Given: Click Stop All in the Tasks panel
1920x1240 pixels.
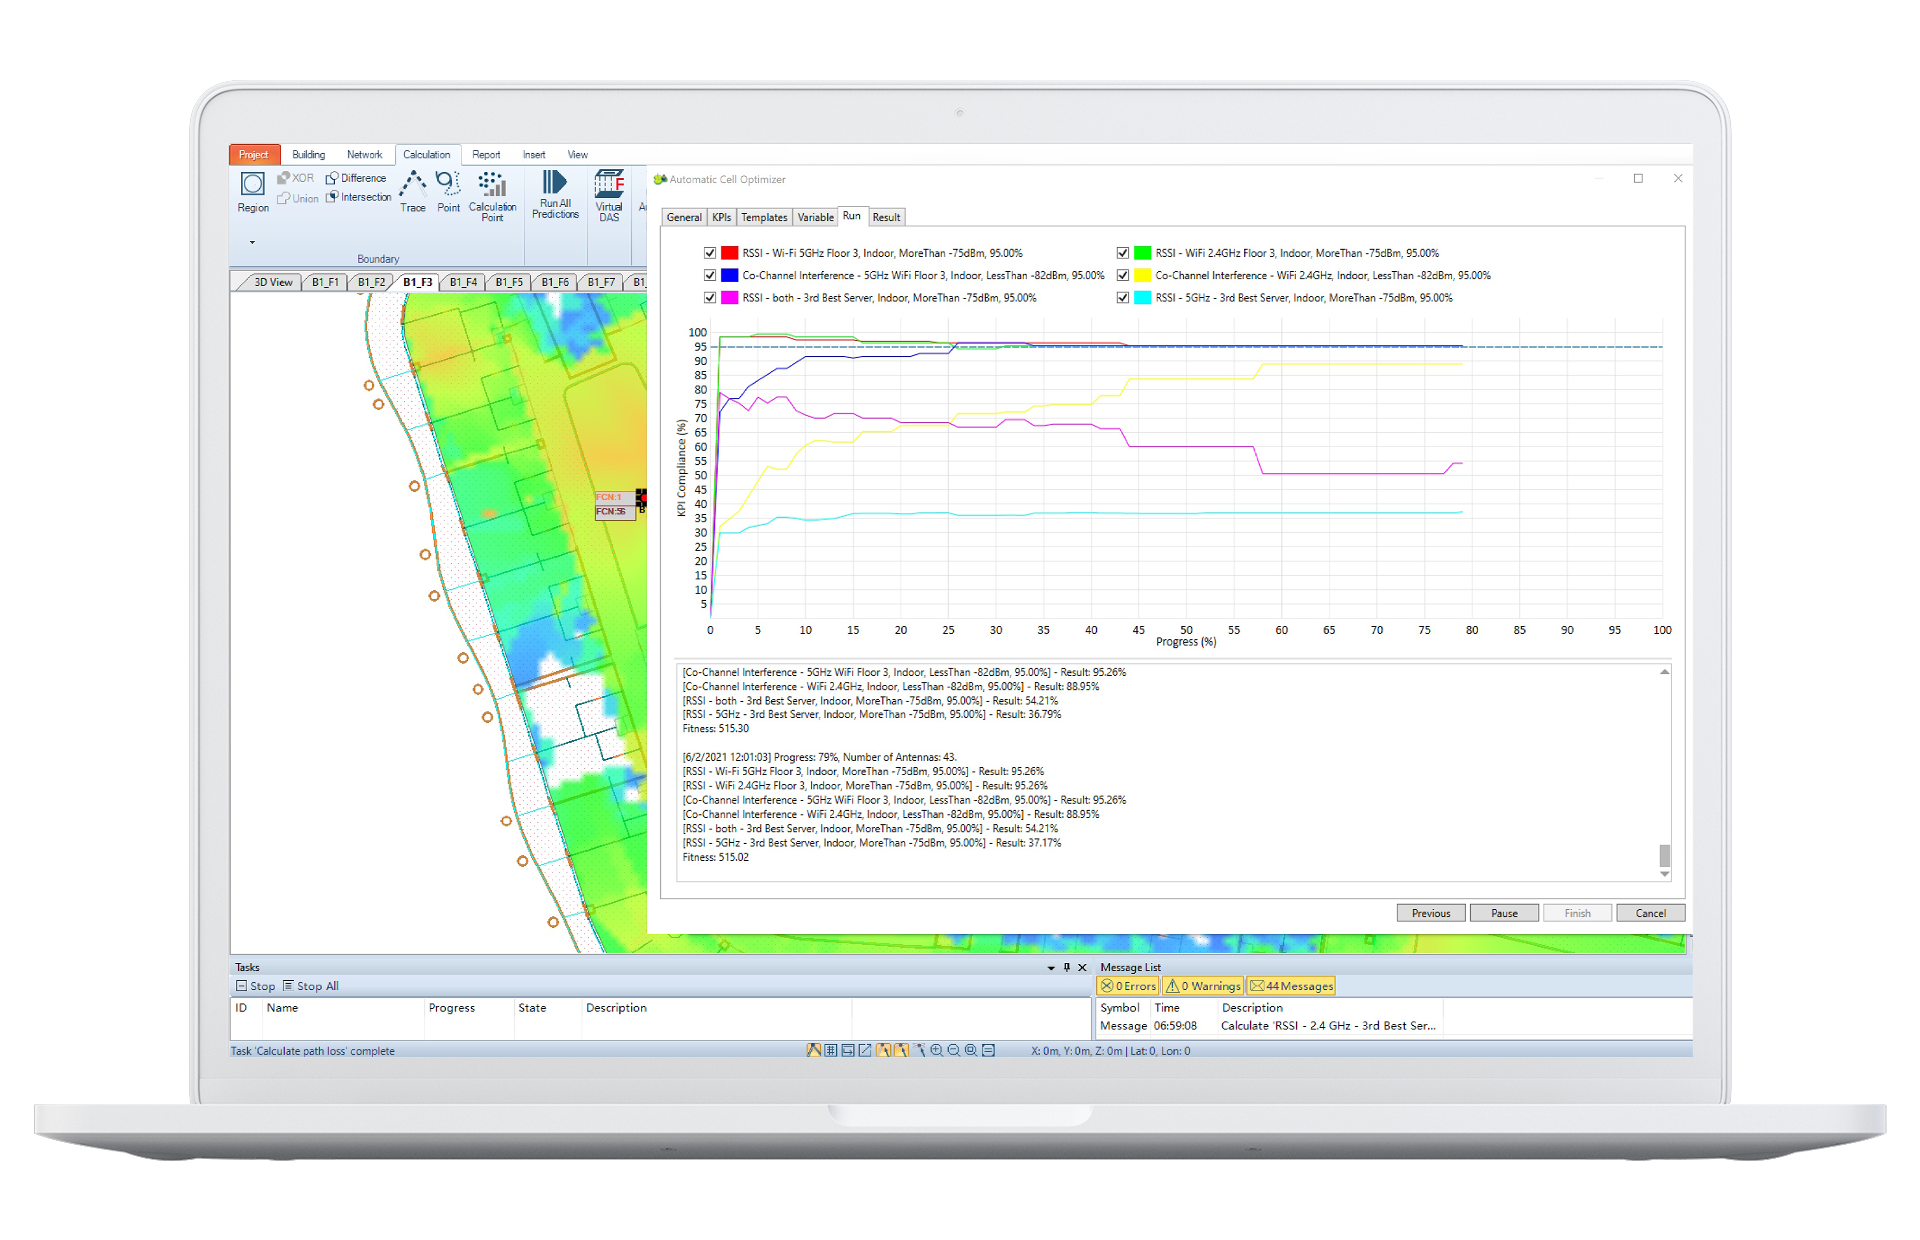Looking at the screenshot, I should tap(311, 986).
